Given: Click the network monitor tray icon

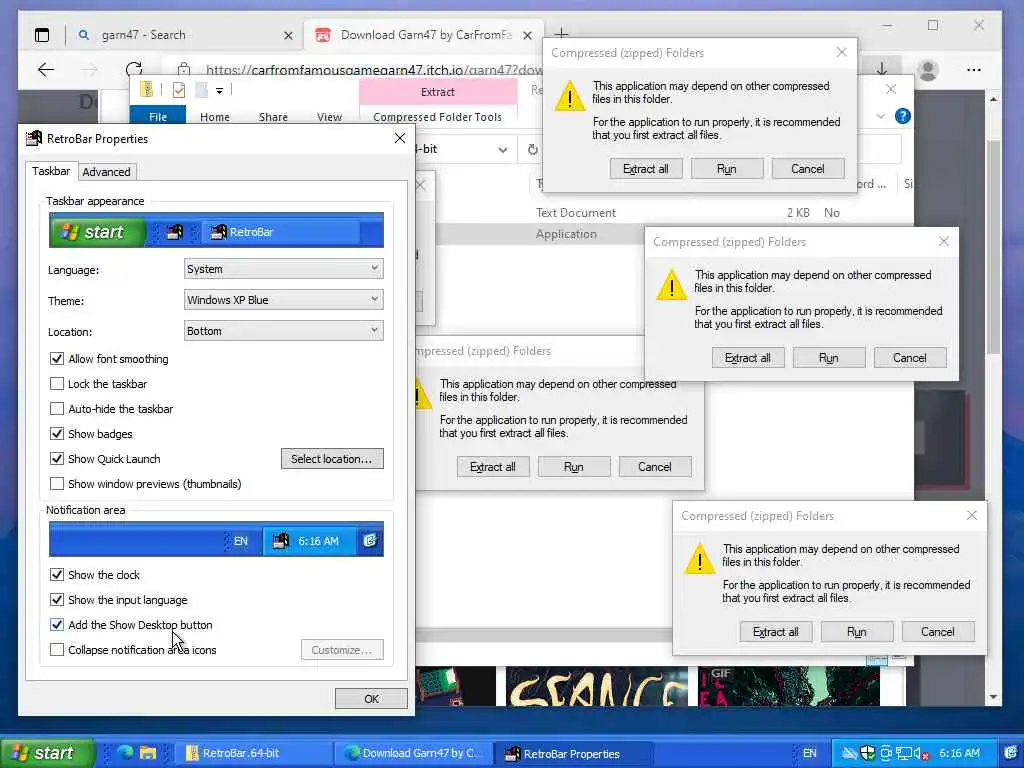Looking at the screenshot, I should point(904,753).
